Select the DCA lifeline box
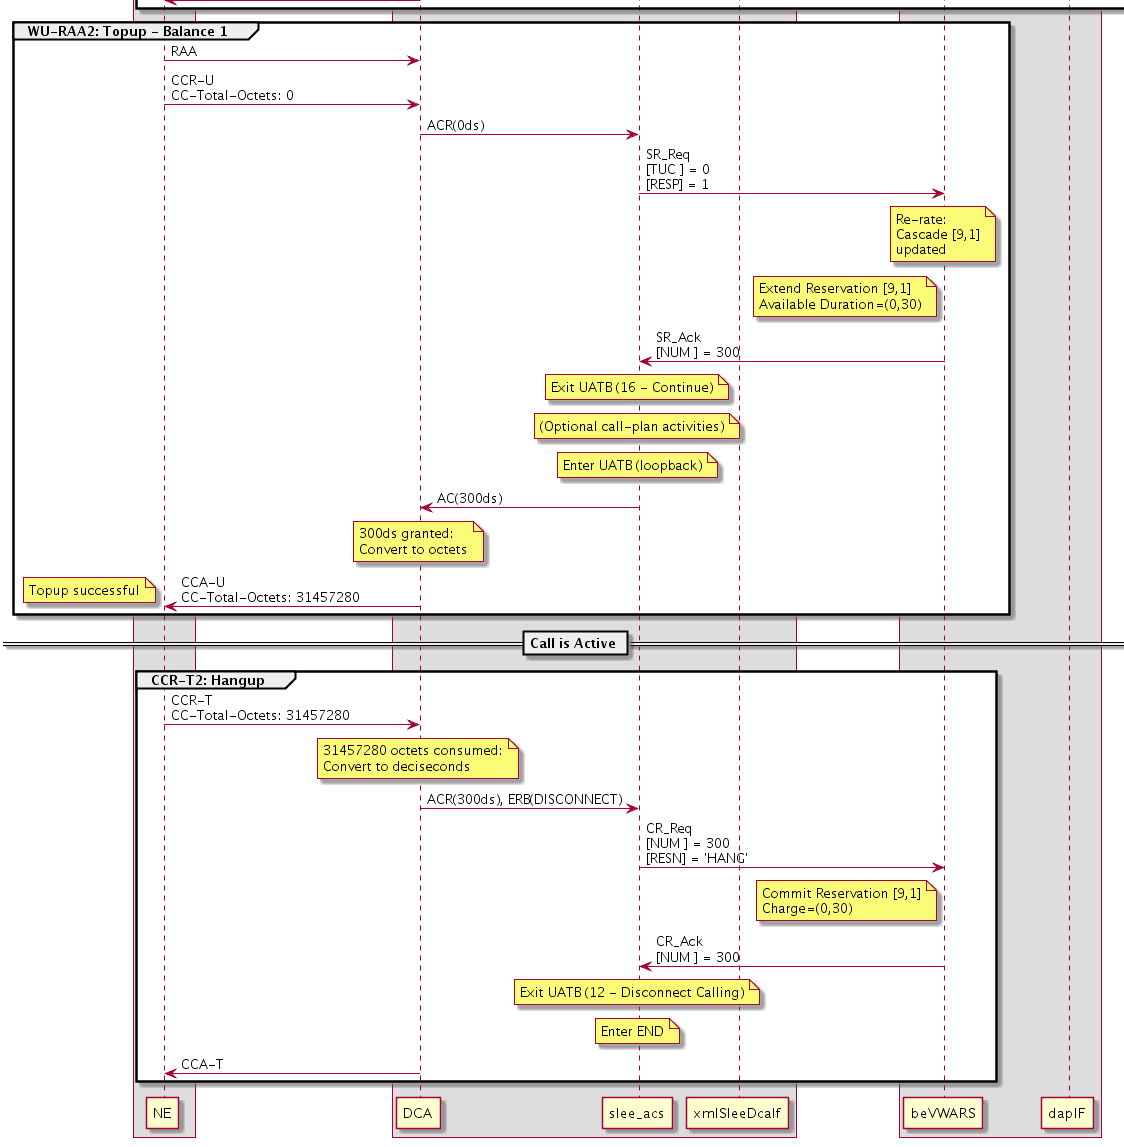Image resolution: width=1124 pixels, height=1147 pixels. coord(418,1113)
